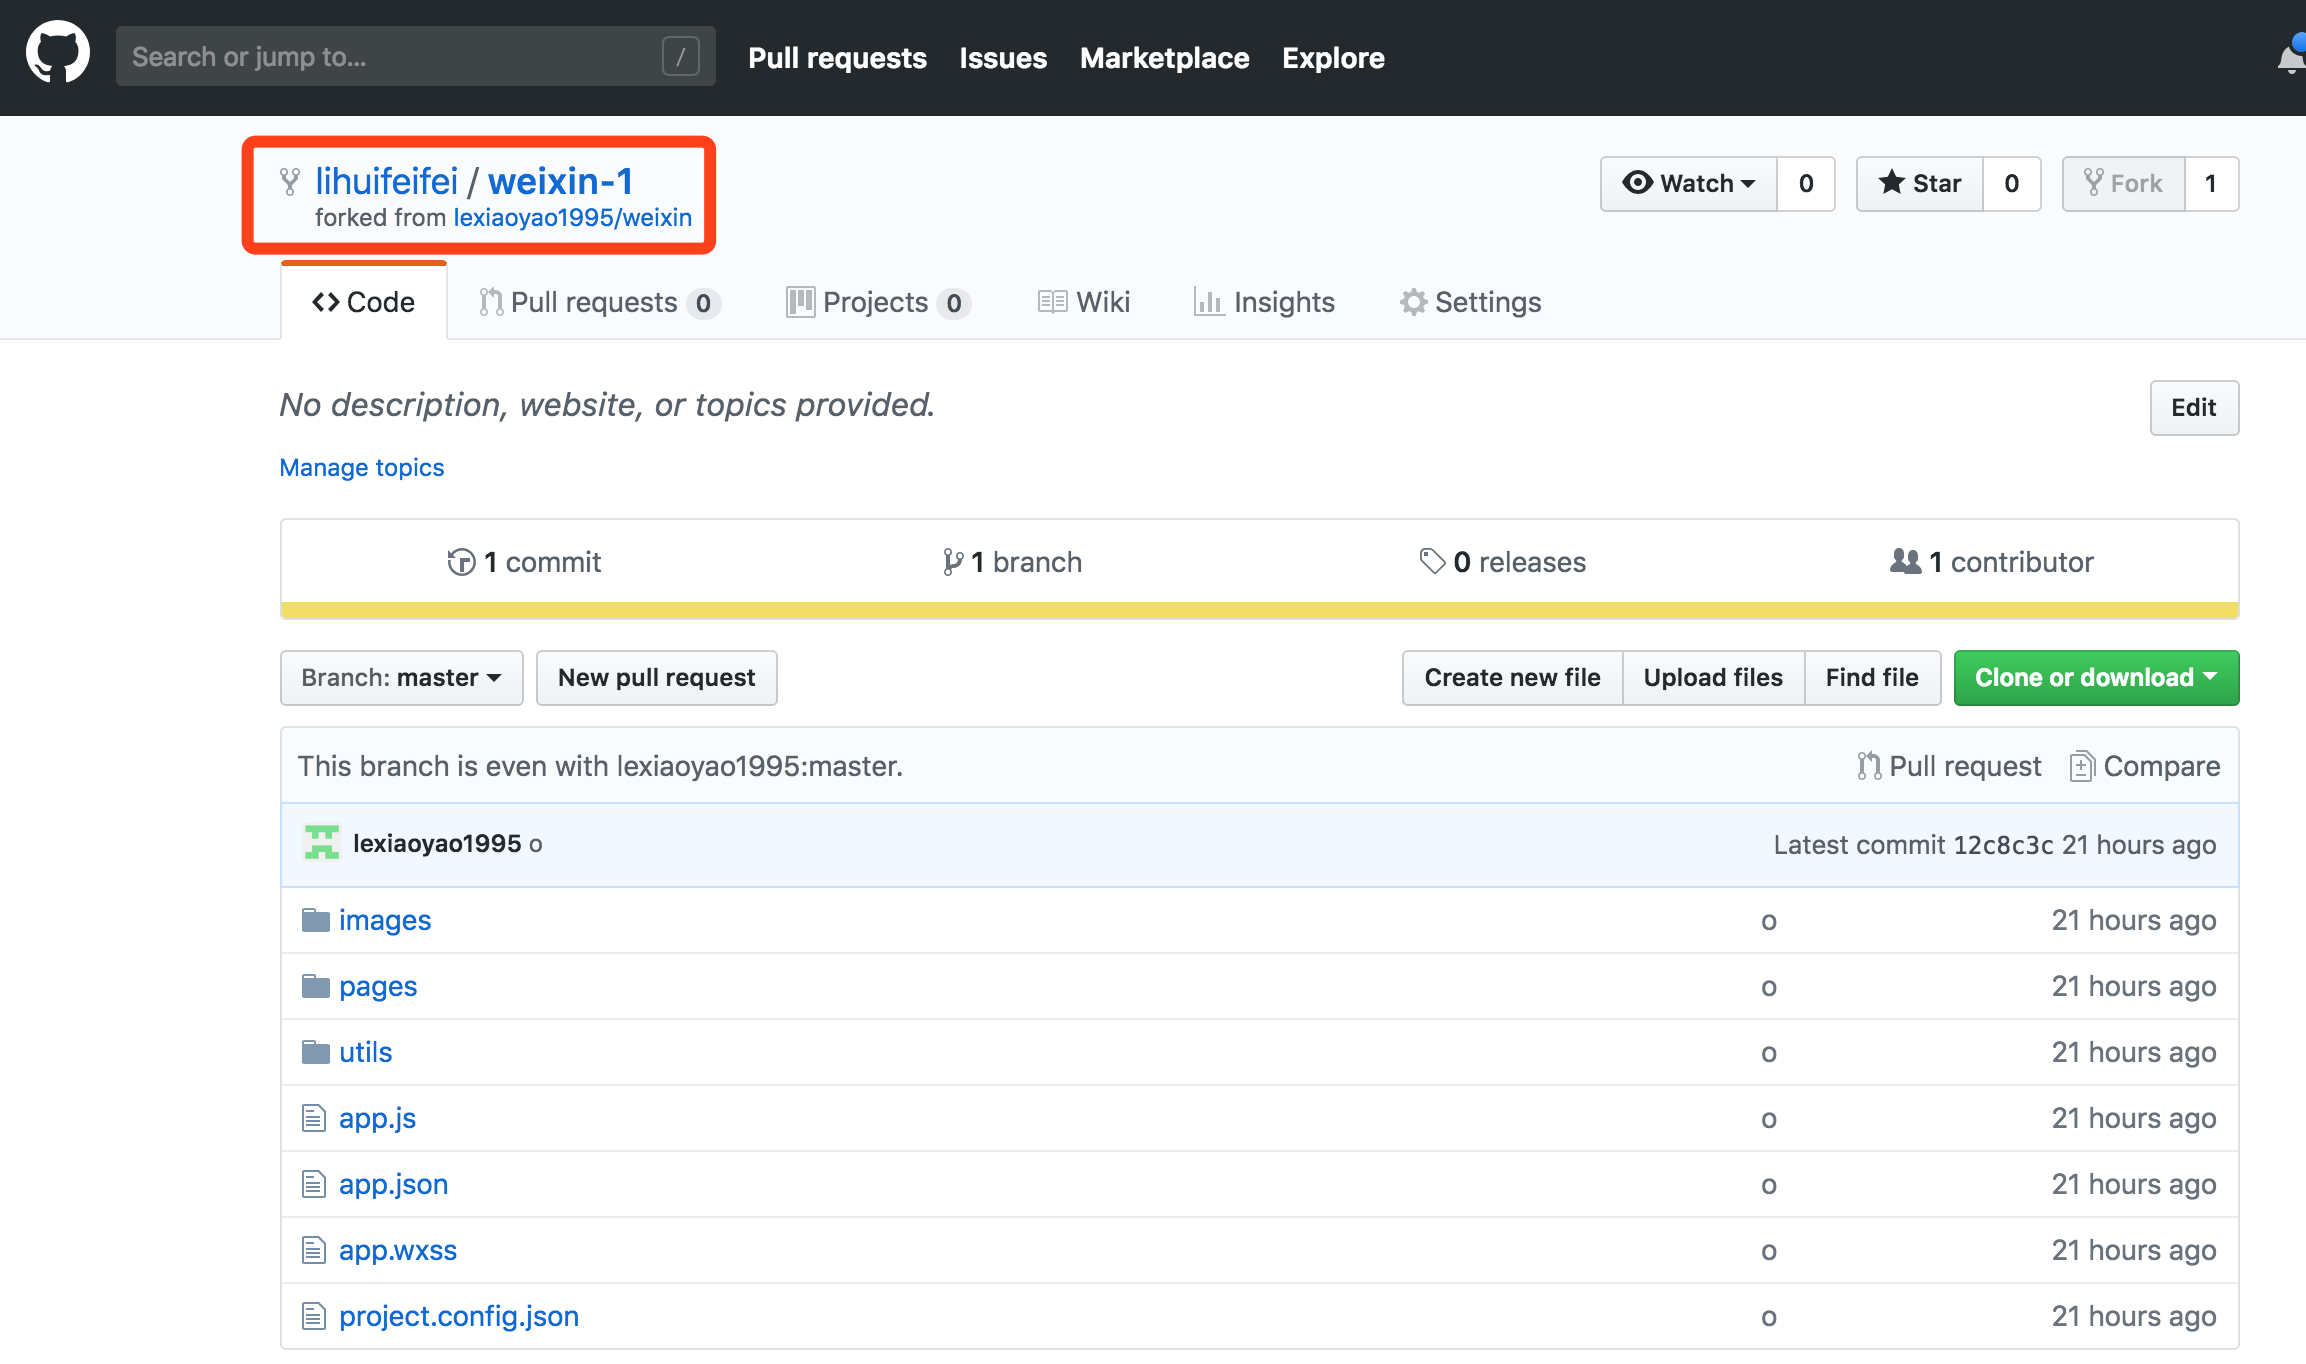This screenshot has width=2306, height=1364.
Task: Open the app.json file
Action: point(393,1184)
